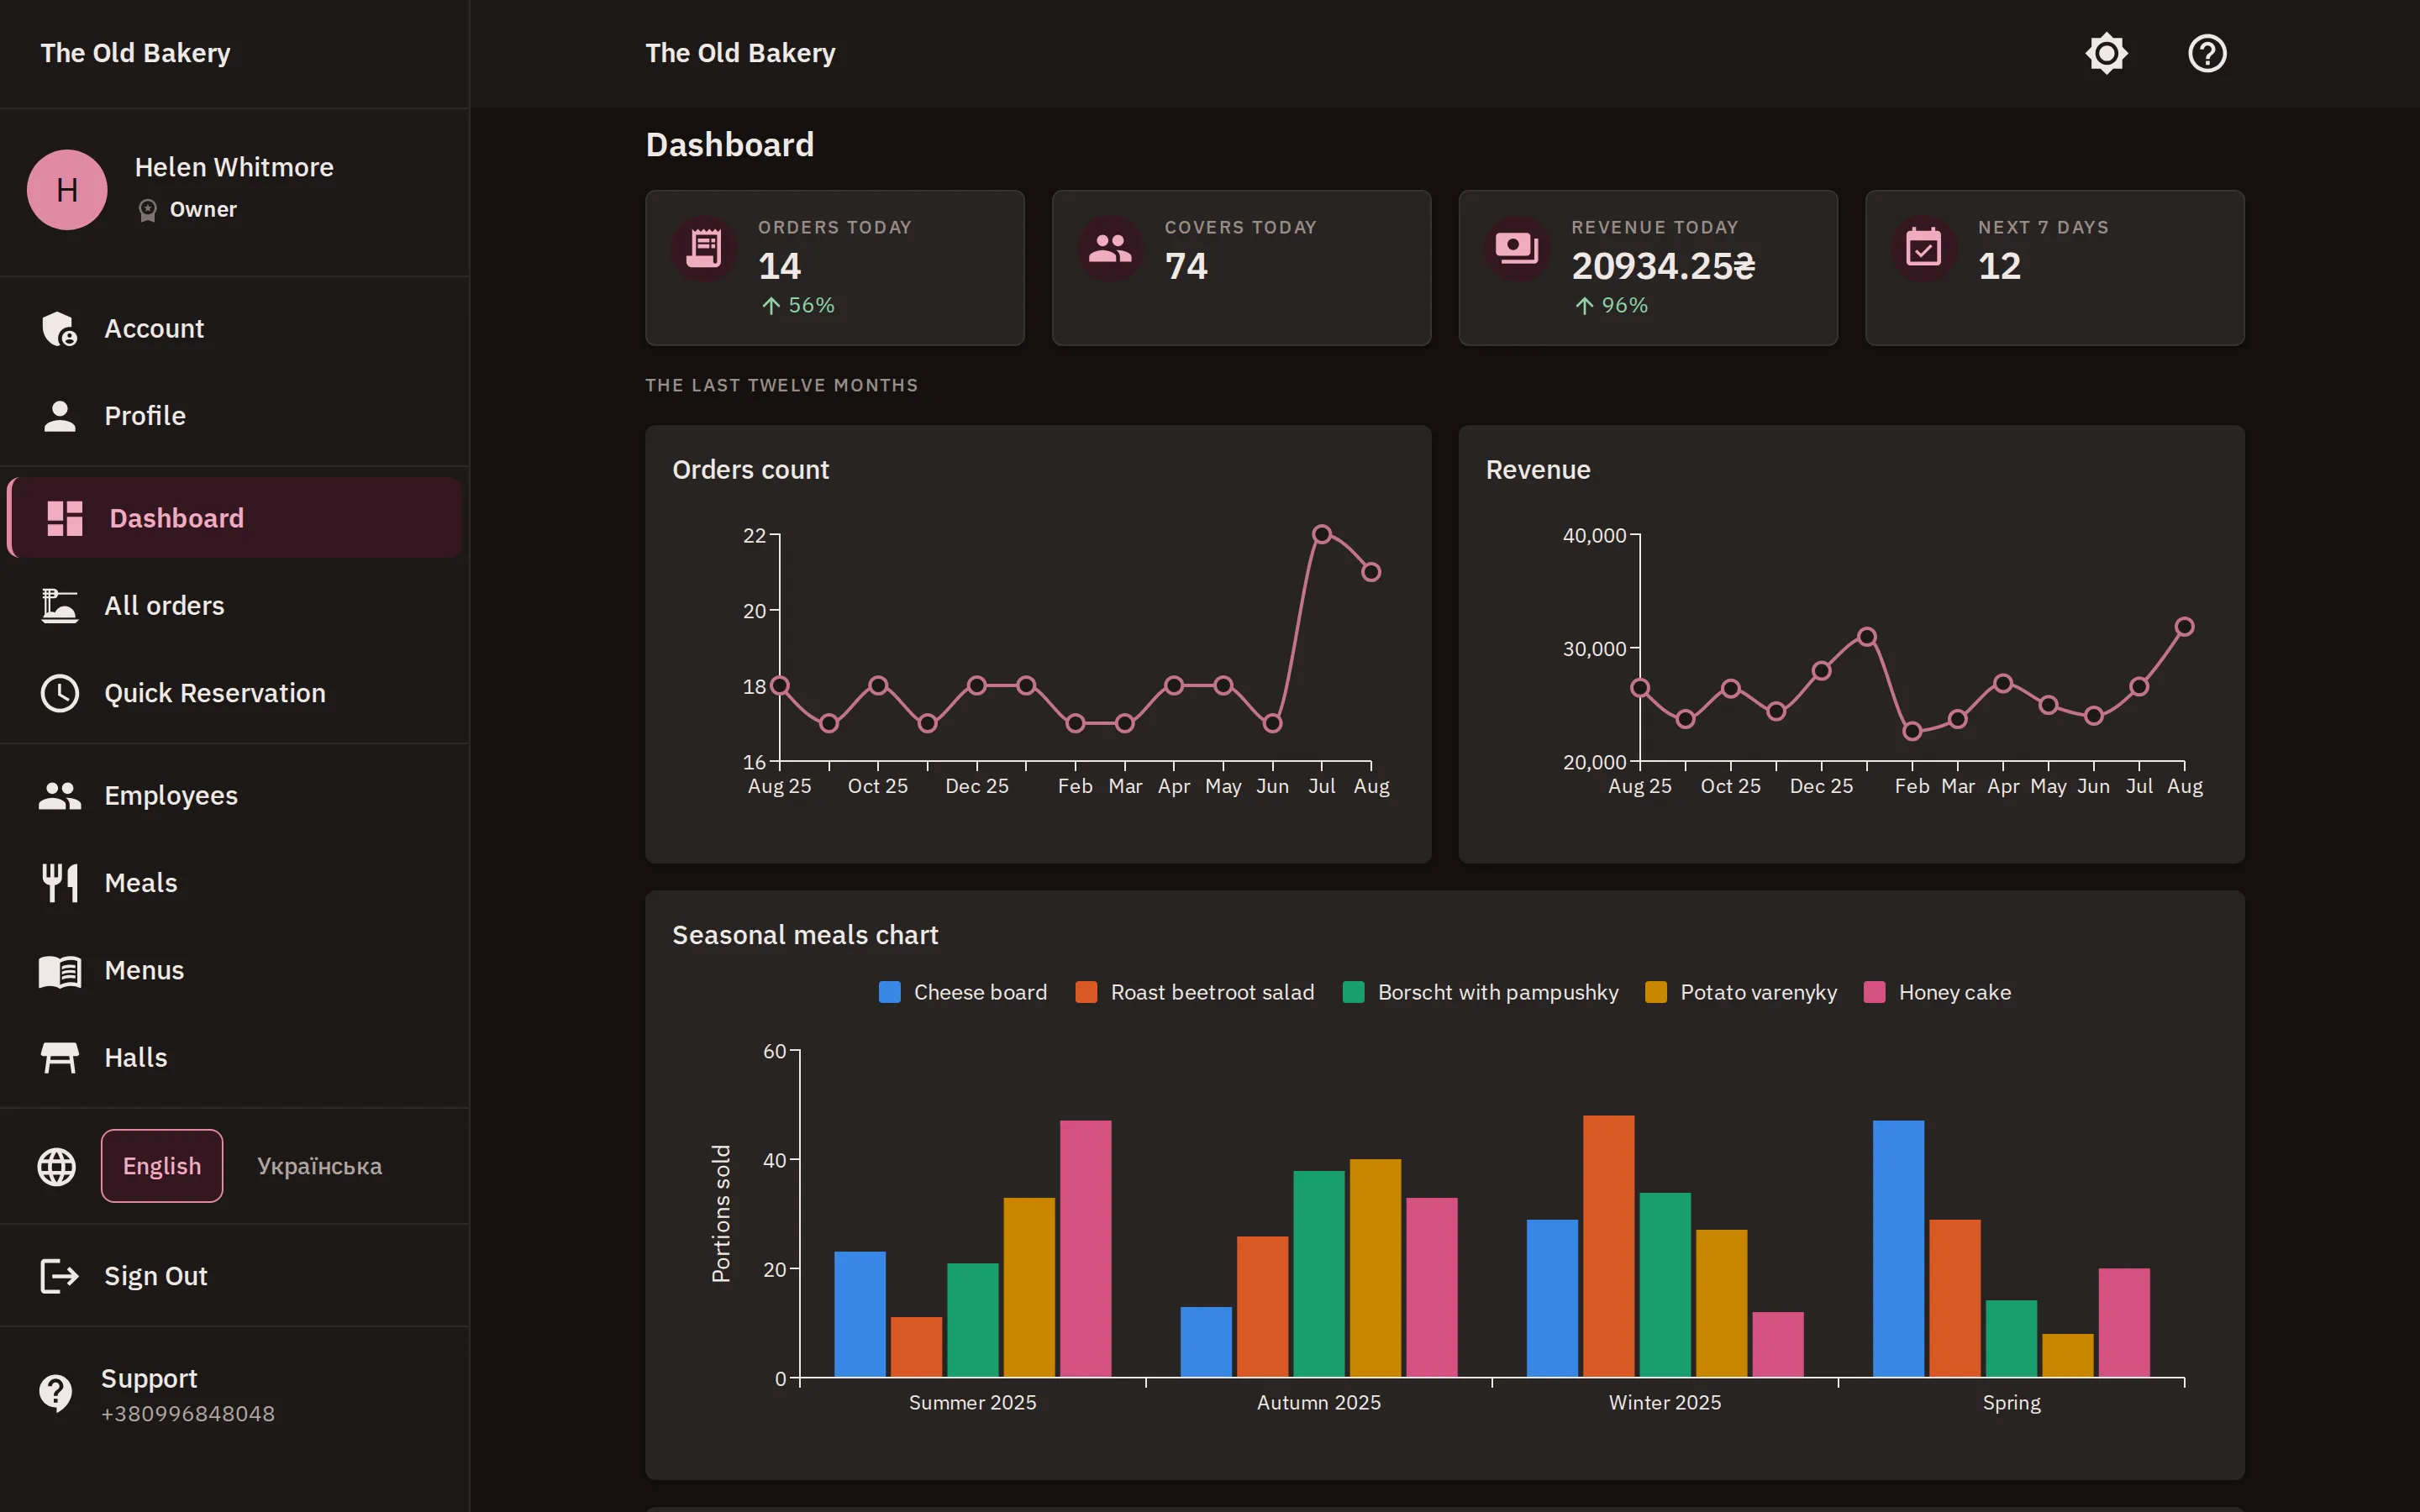Click the Next 7 Days value 12

pos(1999,266)
